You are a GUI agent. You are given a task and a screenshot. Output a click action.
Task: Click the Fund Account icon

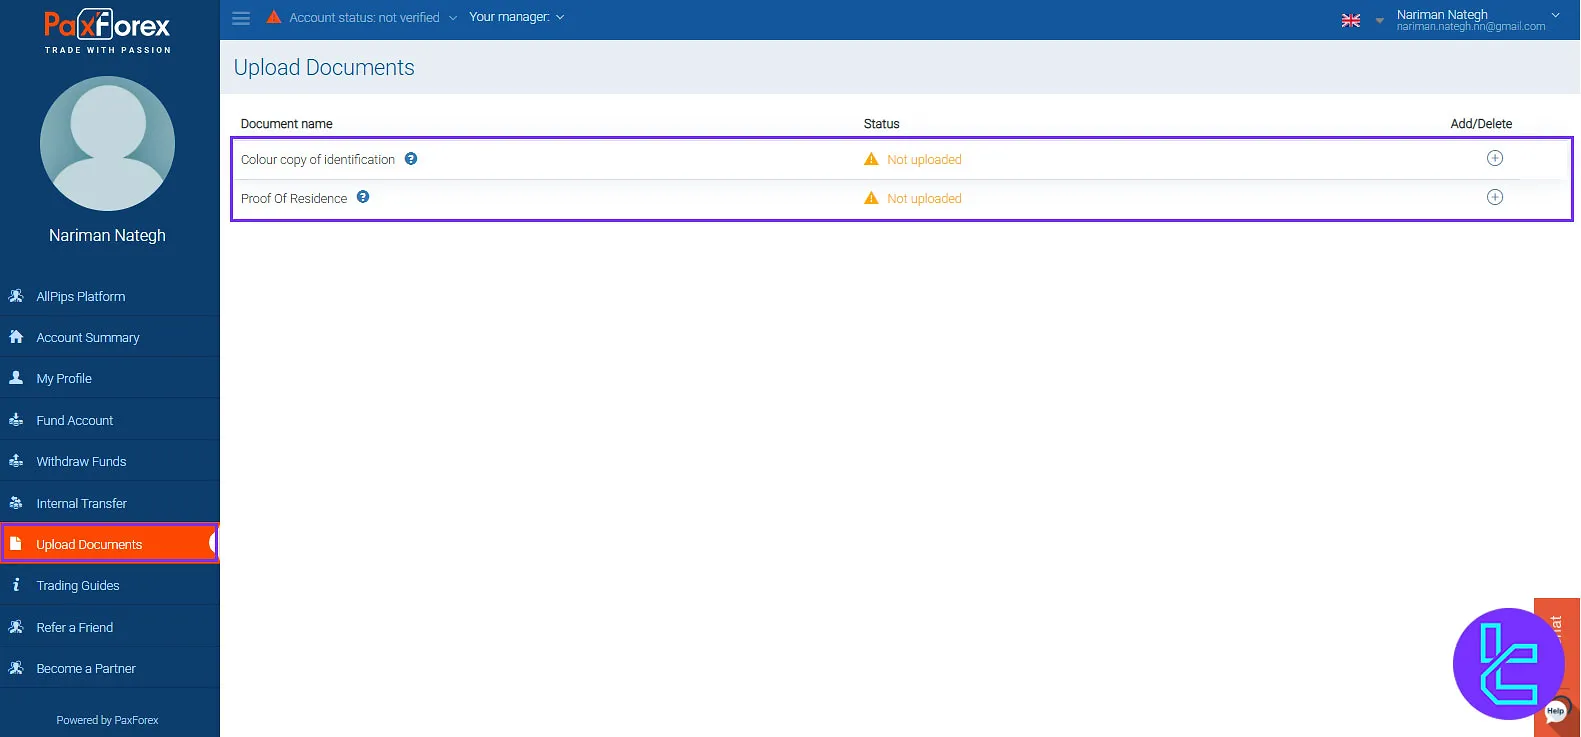(16, 420)
